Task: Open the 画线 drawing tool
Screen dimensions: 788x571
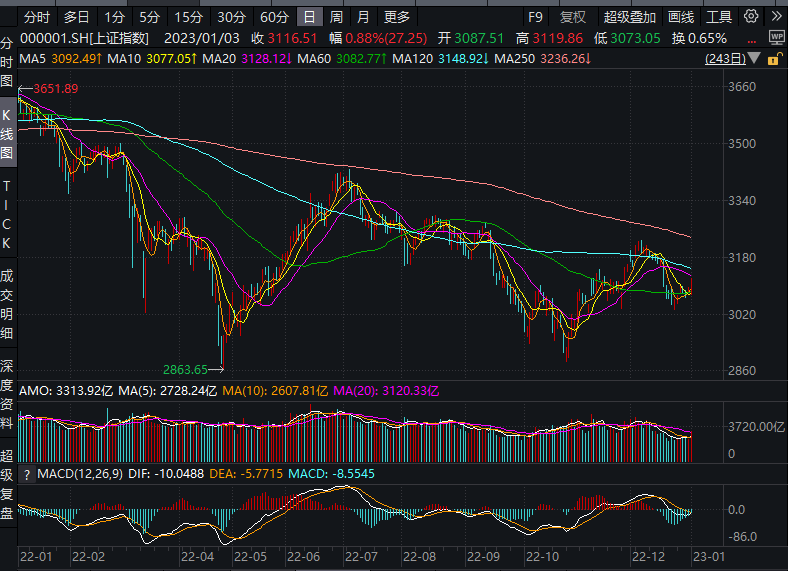Action: (x=681, y=17)
